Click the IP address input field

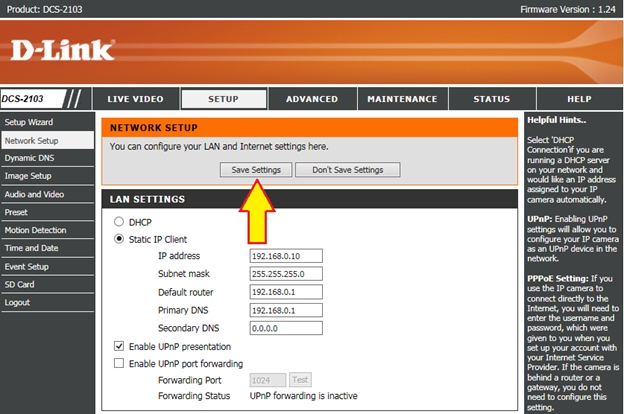[285, 256]
